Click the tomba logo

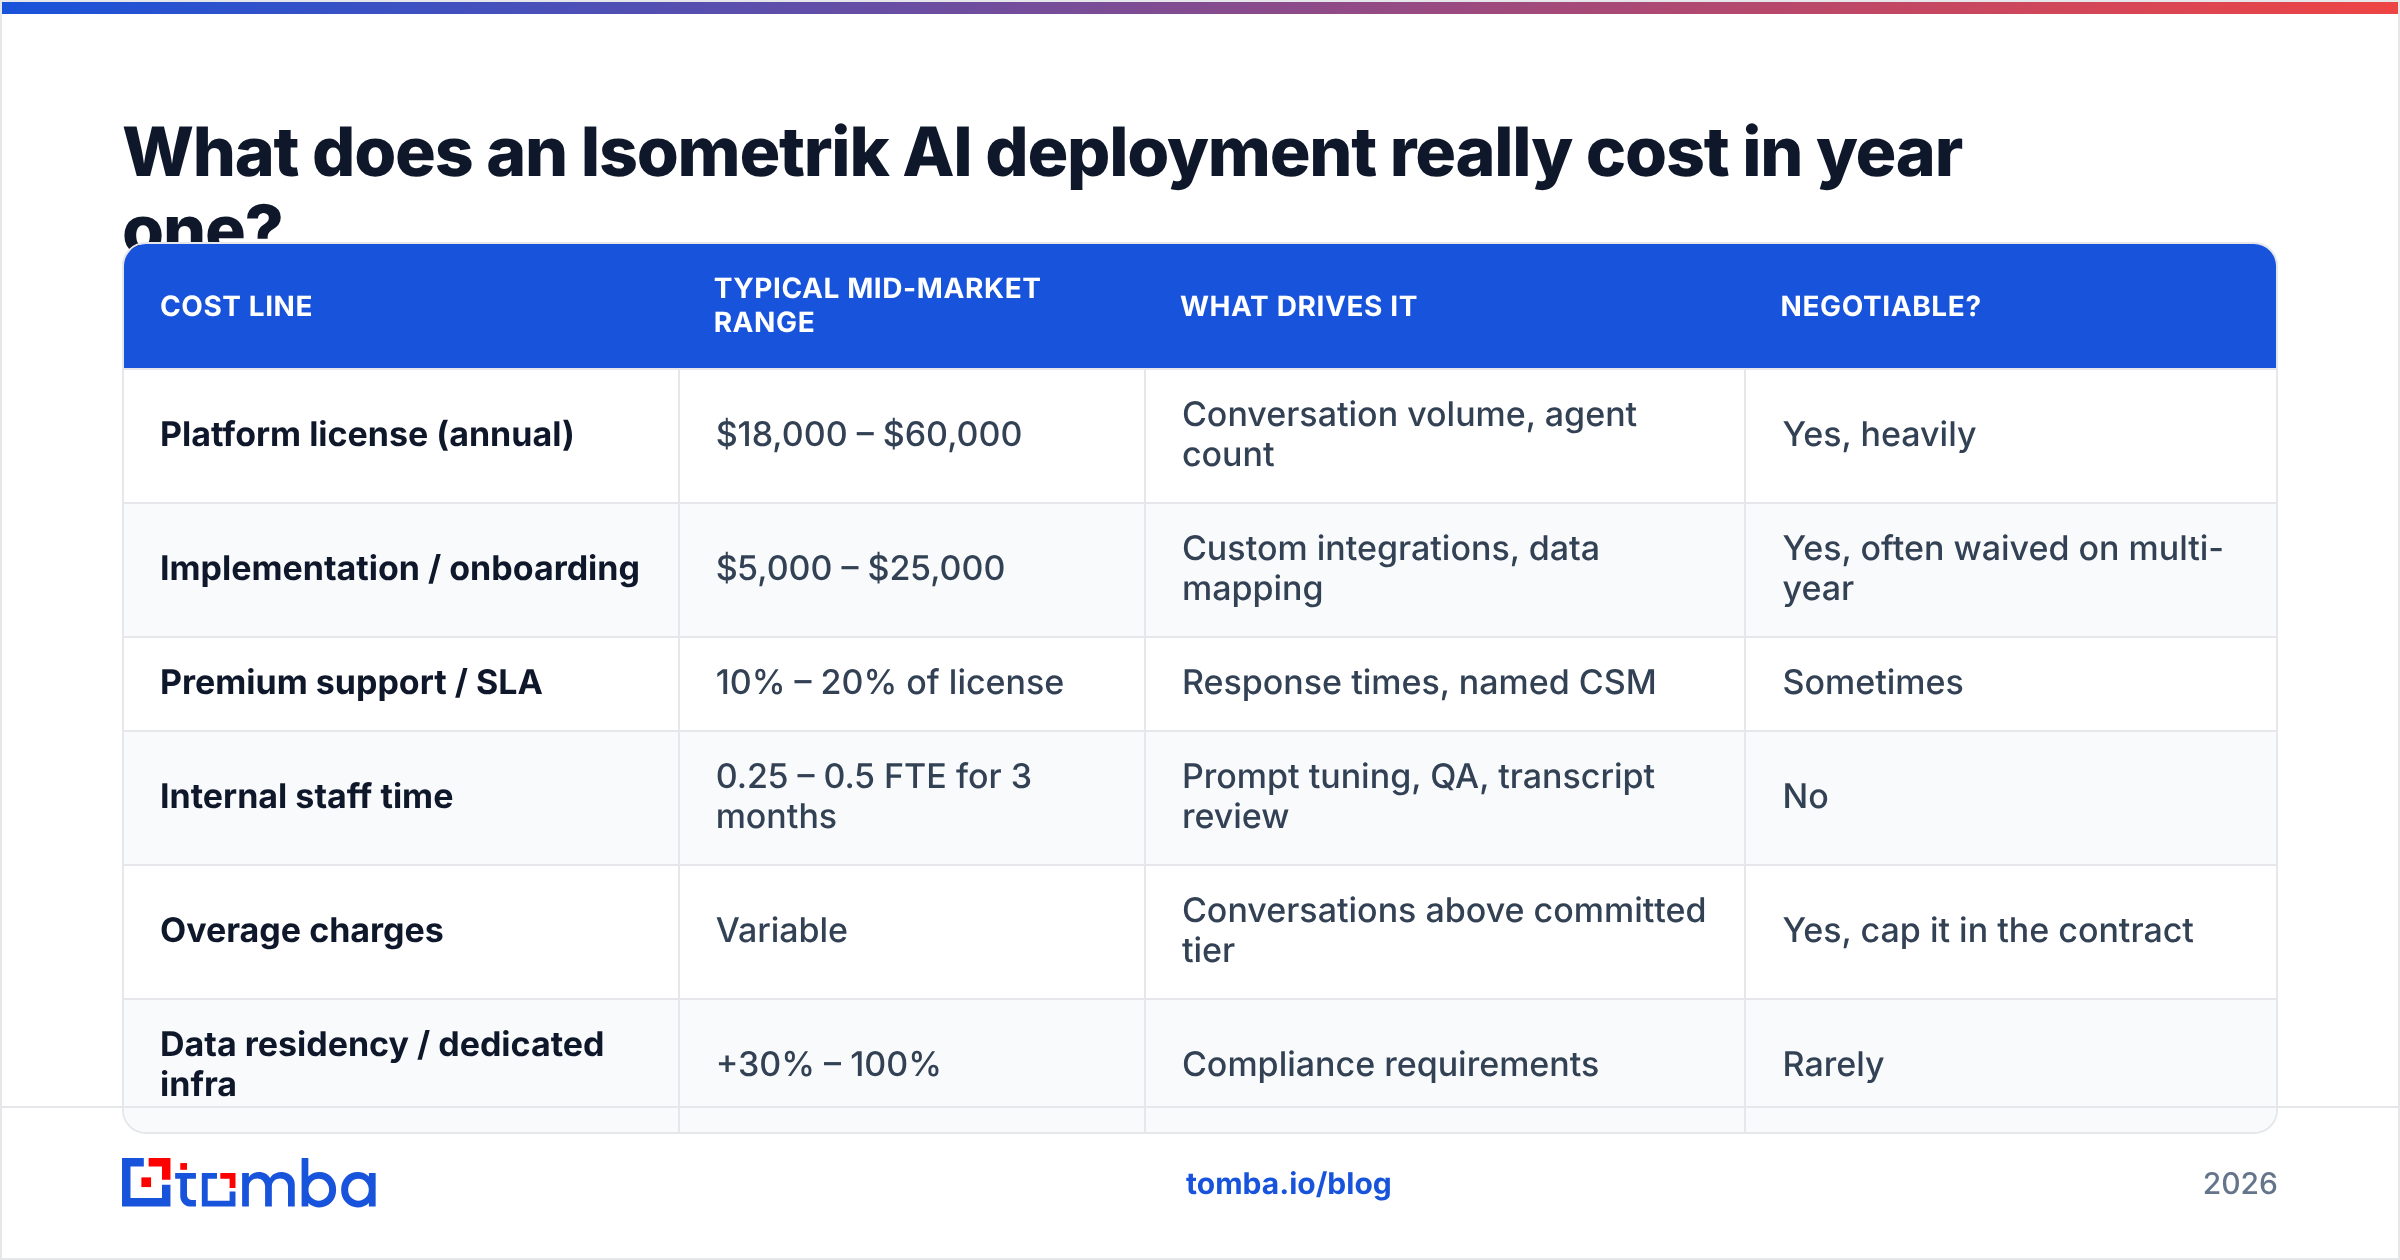pyautogui.click(x=249, y=1183)
